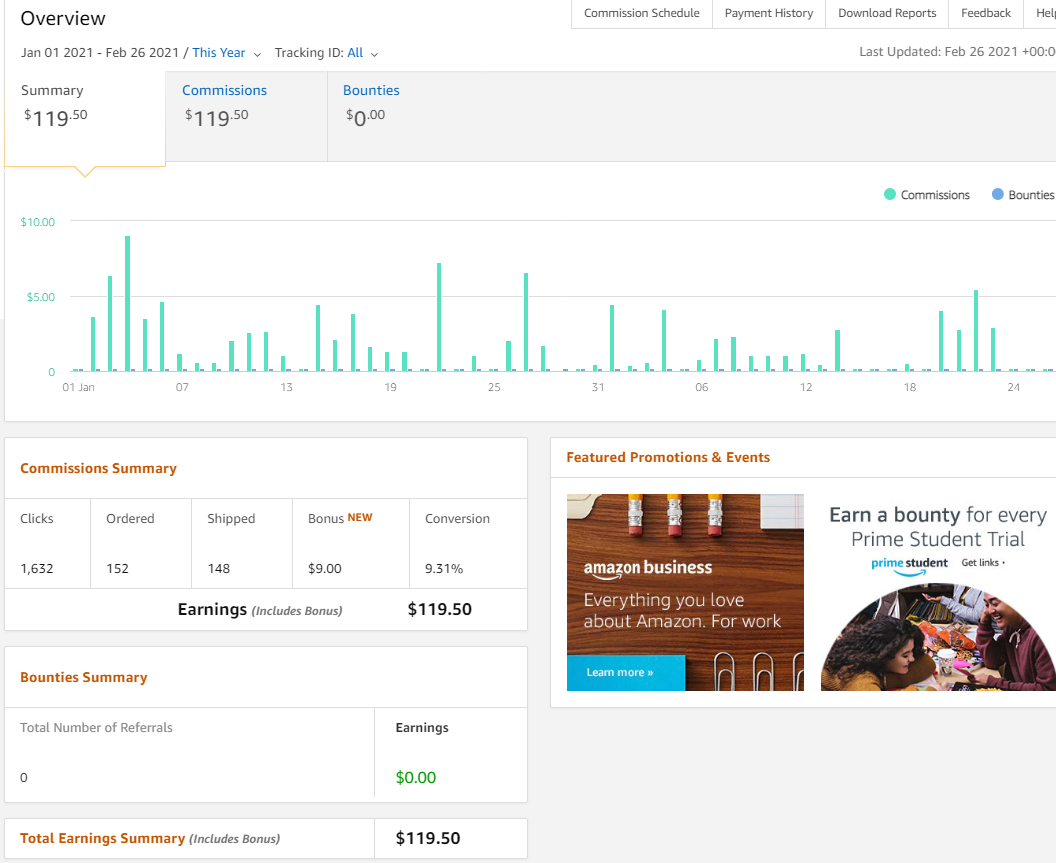
Task: Click the 01 Jan axis label
Action: pos(78,387)
